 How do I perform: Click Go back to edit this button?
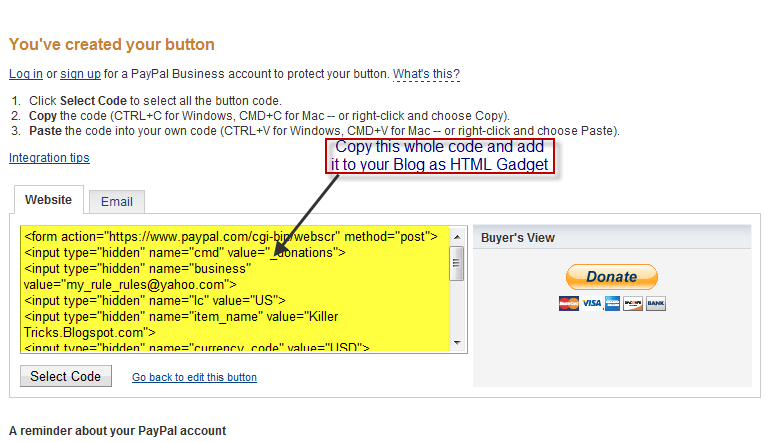click(194, 377)
